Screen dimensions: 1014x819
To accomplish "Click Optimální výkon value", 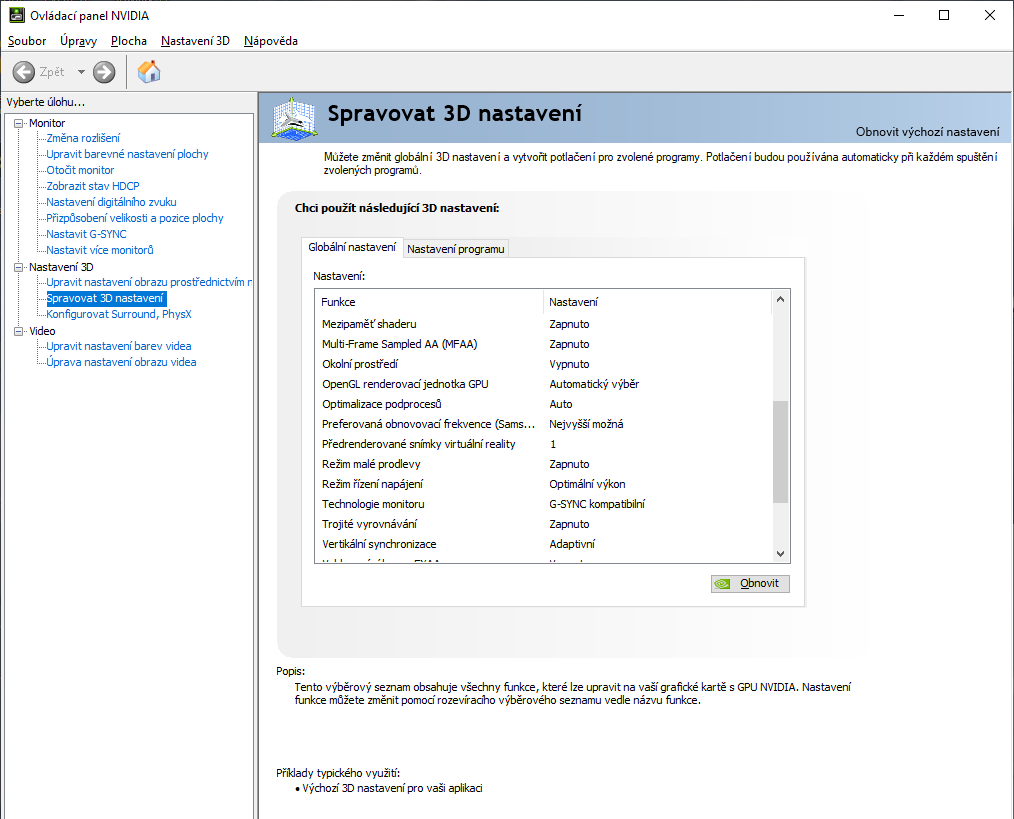I will tap(587, 485).
